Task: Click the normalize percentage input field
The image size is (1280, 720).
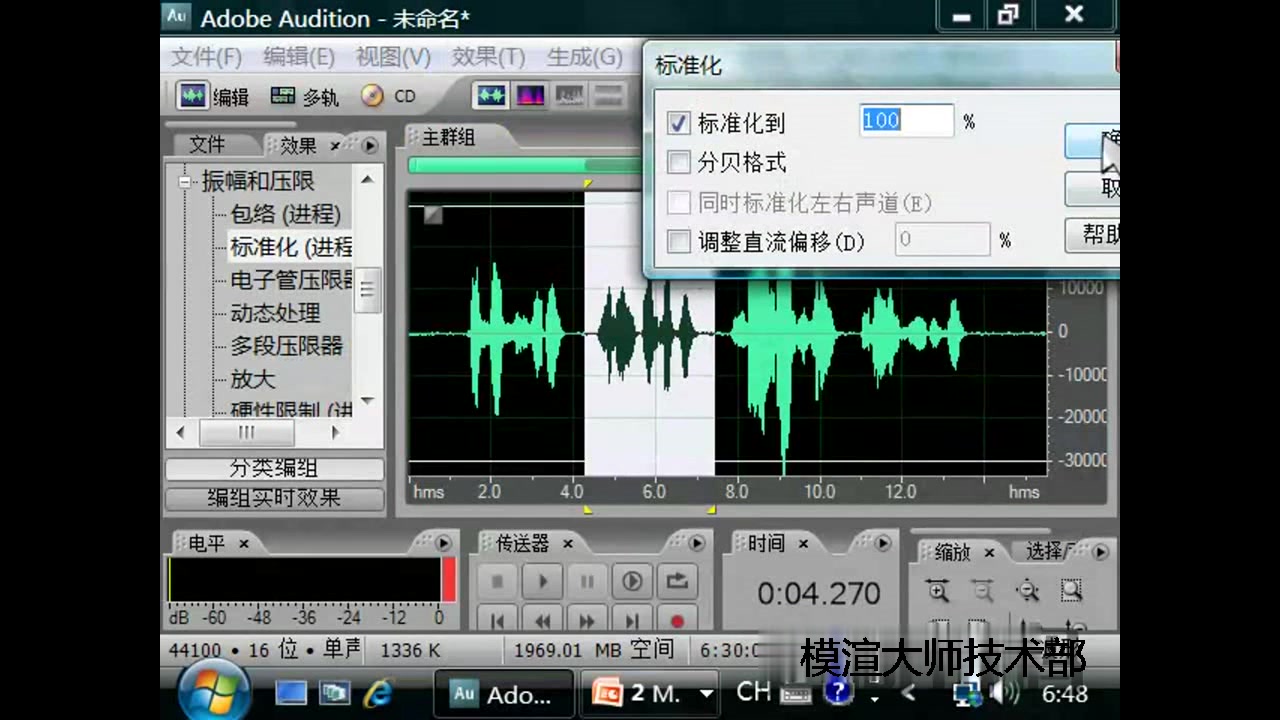Action: [906, 121]
